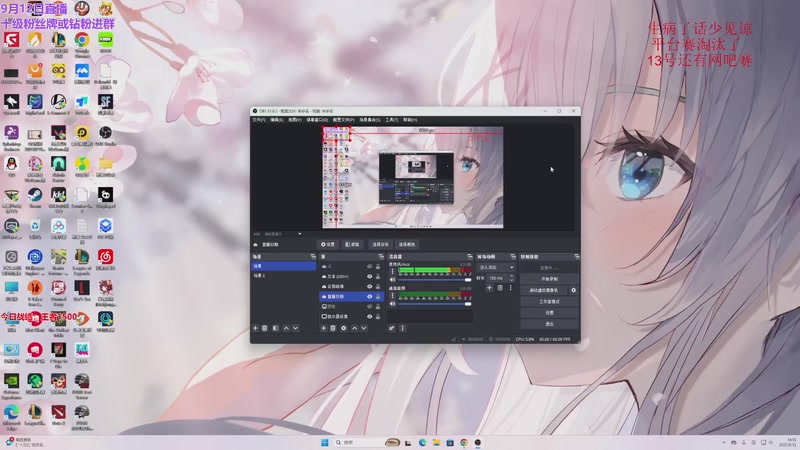Click Windows Start button on taskbar
The image size is (800, 450).
324,442
